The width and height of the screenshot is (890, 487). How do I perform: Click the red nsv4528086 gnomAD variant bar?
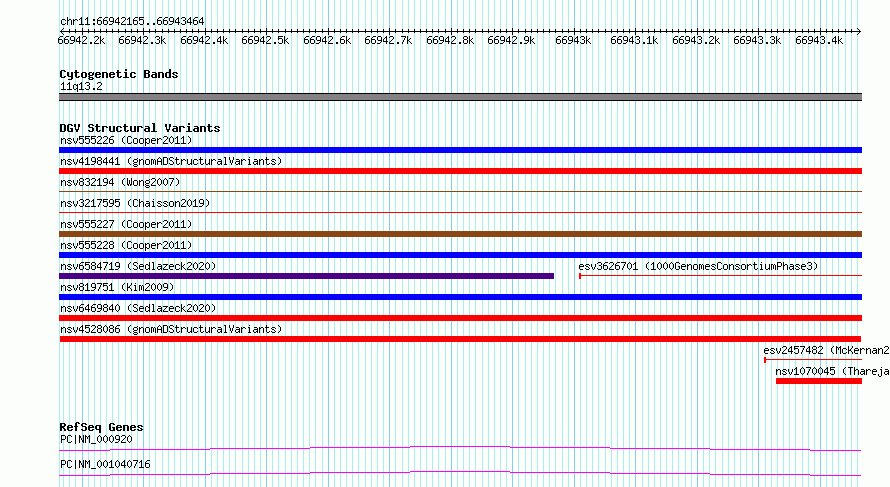[x=460, y=339]
